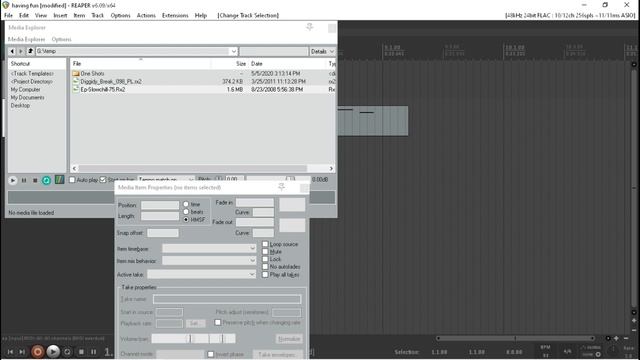Select the beats radio button
This screenshot has width=640, height=360.
click(186, 212)
